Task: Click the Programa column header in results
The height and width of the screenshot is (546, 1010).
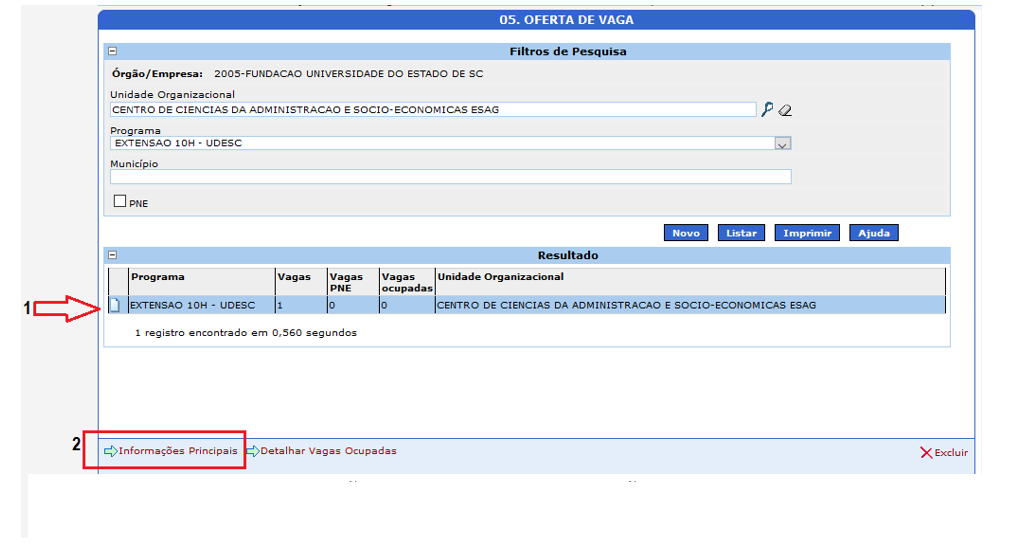Action: (x=158, y=277)
